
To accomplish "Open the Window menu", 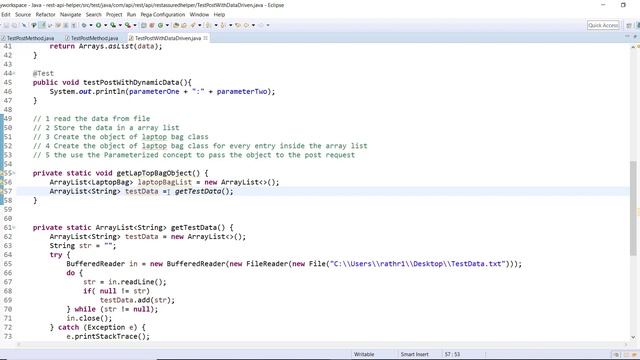I will pyautogui.click(x=199, y=14).
